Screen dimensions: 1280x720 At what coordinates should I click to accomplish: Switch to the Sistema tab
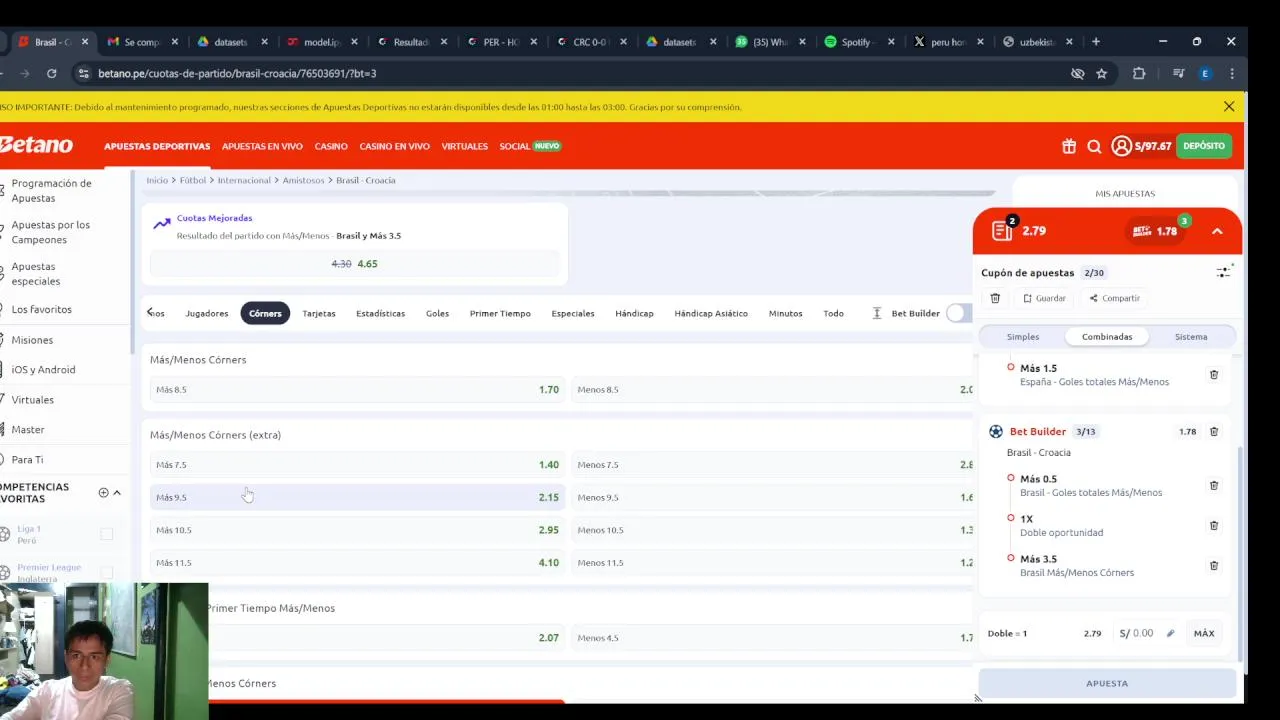pyautogui.click(x=1191, y=337)
